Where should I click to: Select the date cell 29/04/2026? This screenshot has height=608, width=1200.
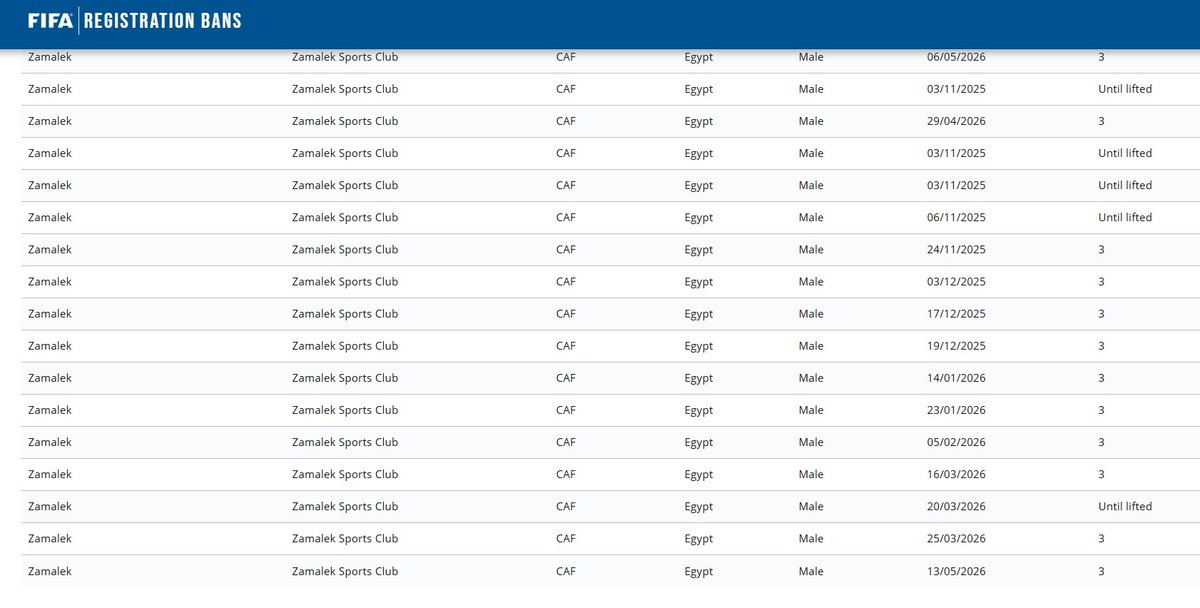[956, 121]
